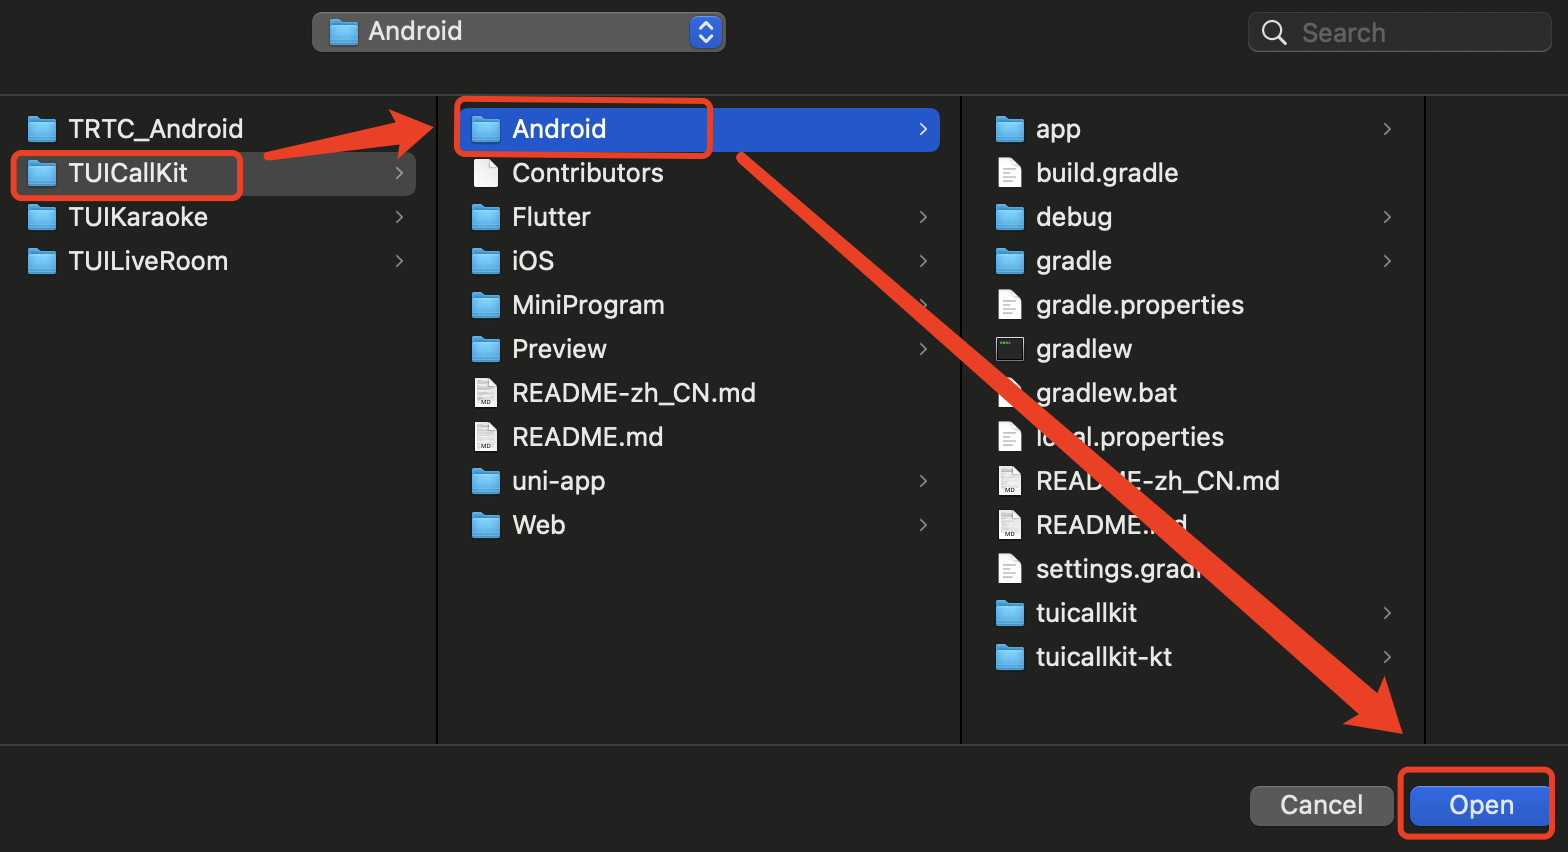The image size is (1568, 852).
Task: Click the Preview folder icon
Action: pos(486,349)
